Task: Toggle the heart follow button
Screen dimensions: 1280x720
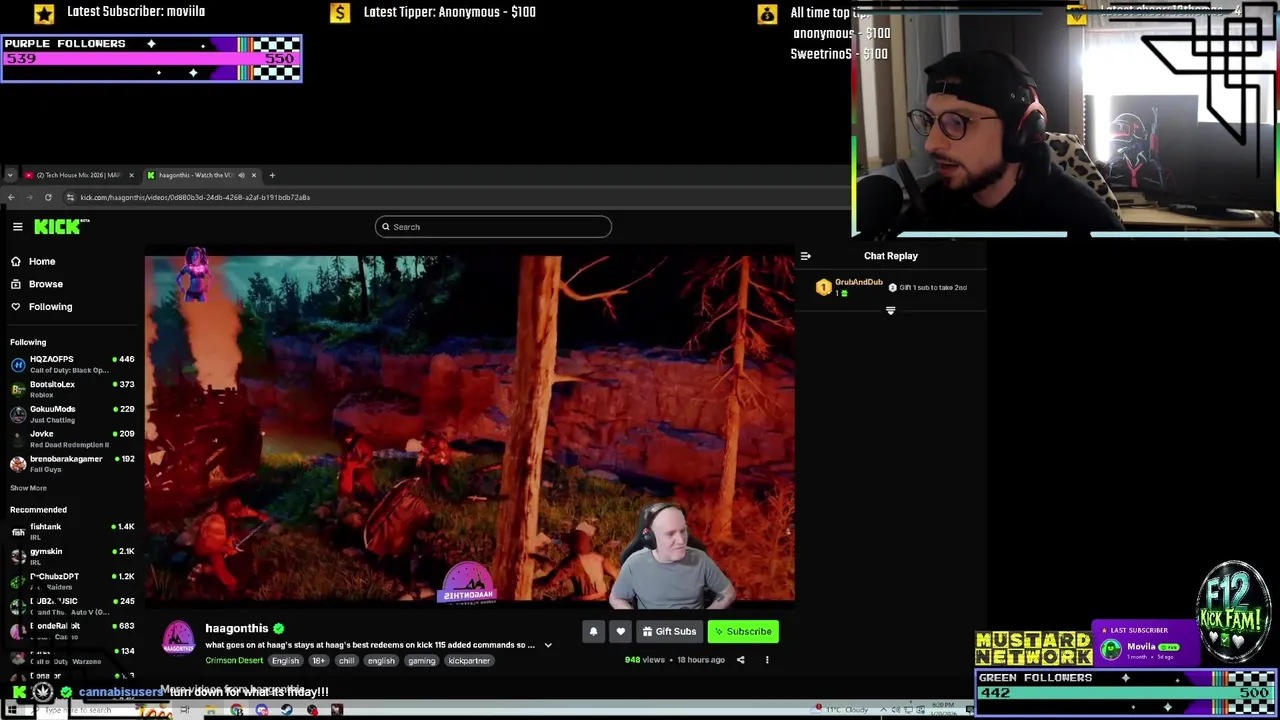Action: (620, 632)
